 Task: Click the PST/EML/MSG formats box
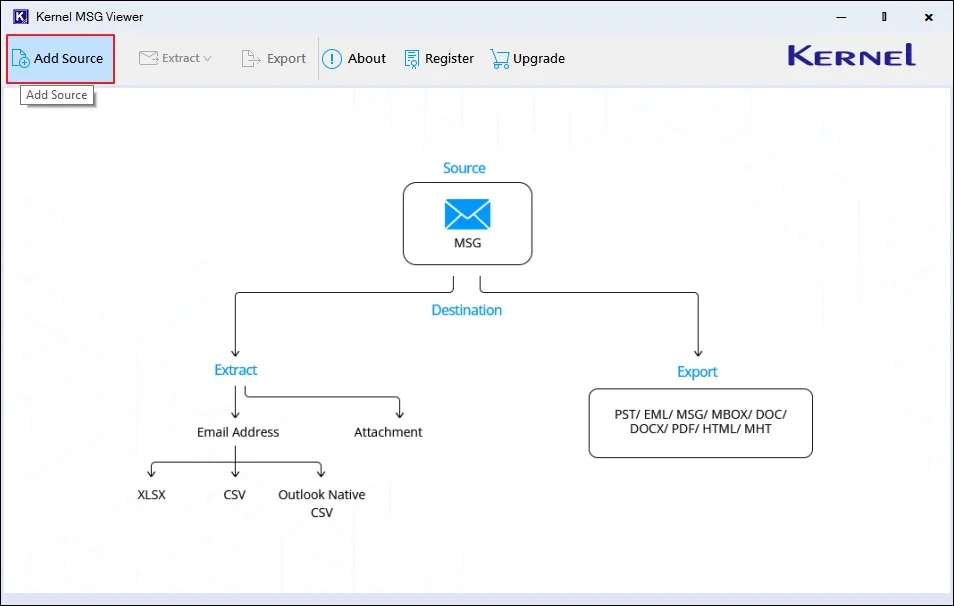700,423
